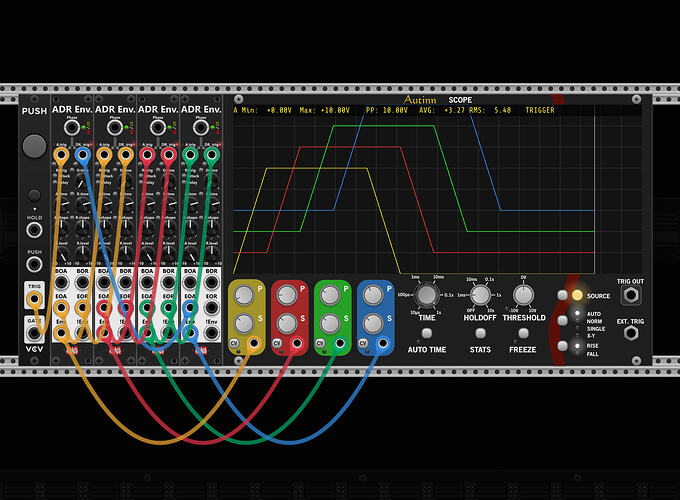Toggle the blue channel CV button
The width and height of the screenshot is (680, 500).
click(363, 343)
